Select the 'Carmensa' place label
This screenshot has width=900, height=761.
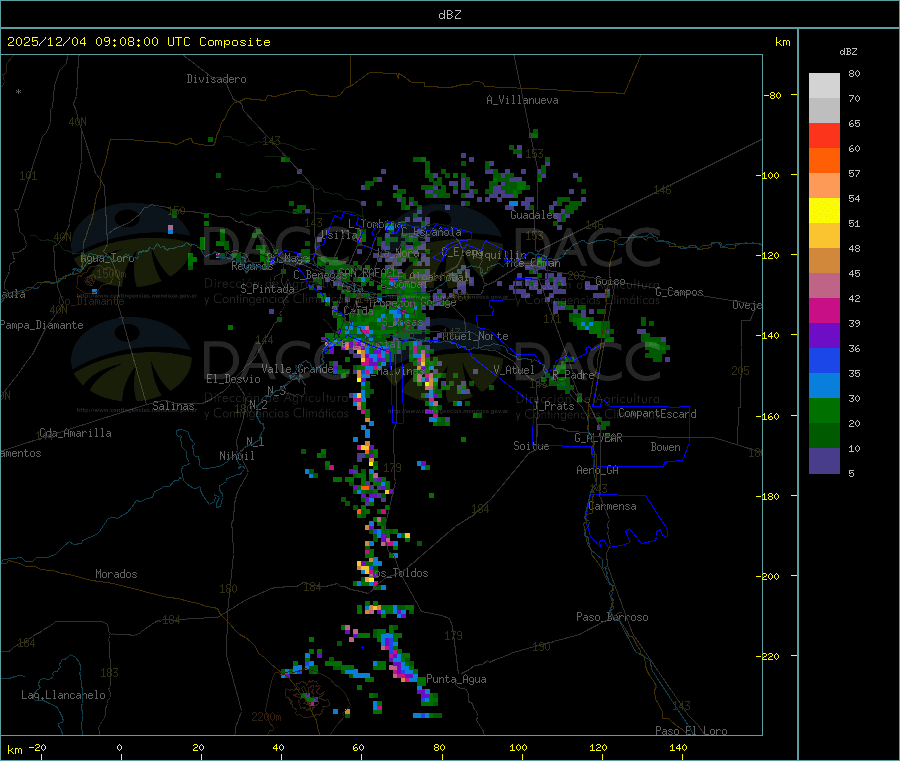coord(612,506)
